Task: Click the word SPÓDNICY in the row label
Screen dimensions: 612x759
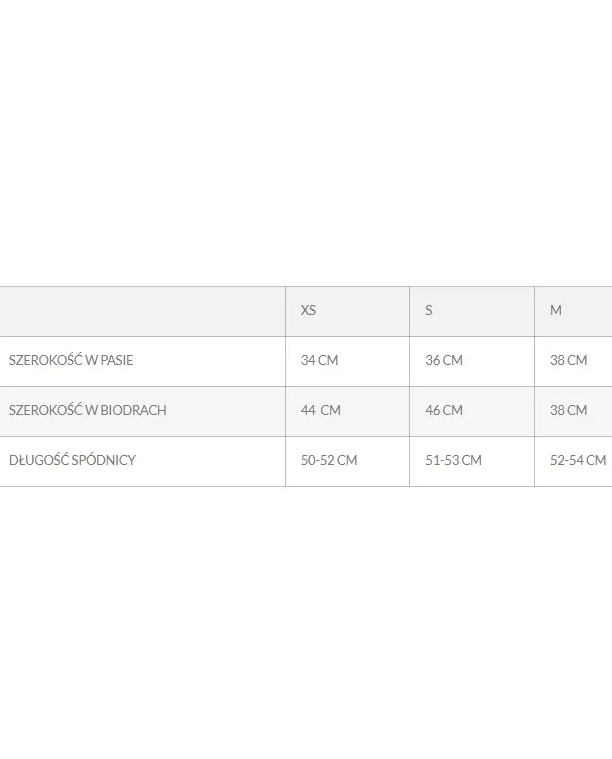Action: pyautogui.click(x=104, y=460)
